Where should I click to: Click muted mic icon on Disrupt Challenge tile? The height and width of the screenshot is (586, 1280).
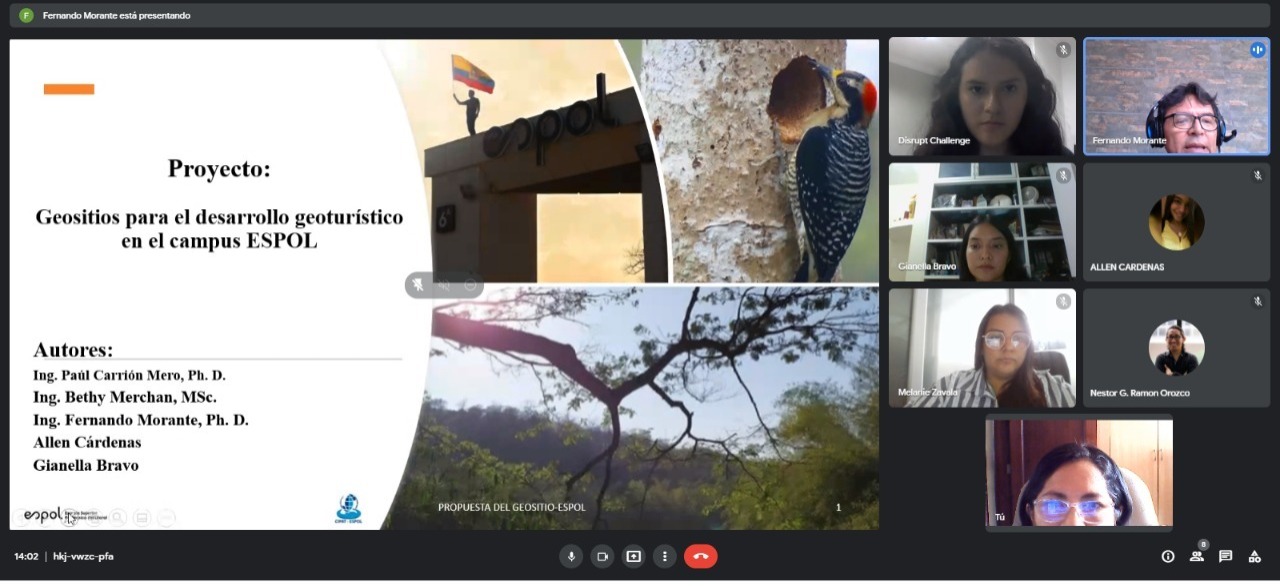tap(1063, 50)
